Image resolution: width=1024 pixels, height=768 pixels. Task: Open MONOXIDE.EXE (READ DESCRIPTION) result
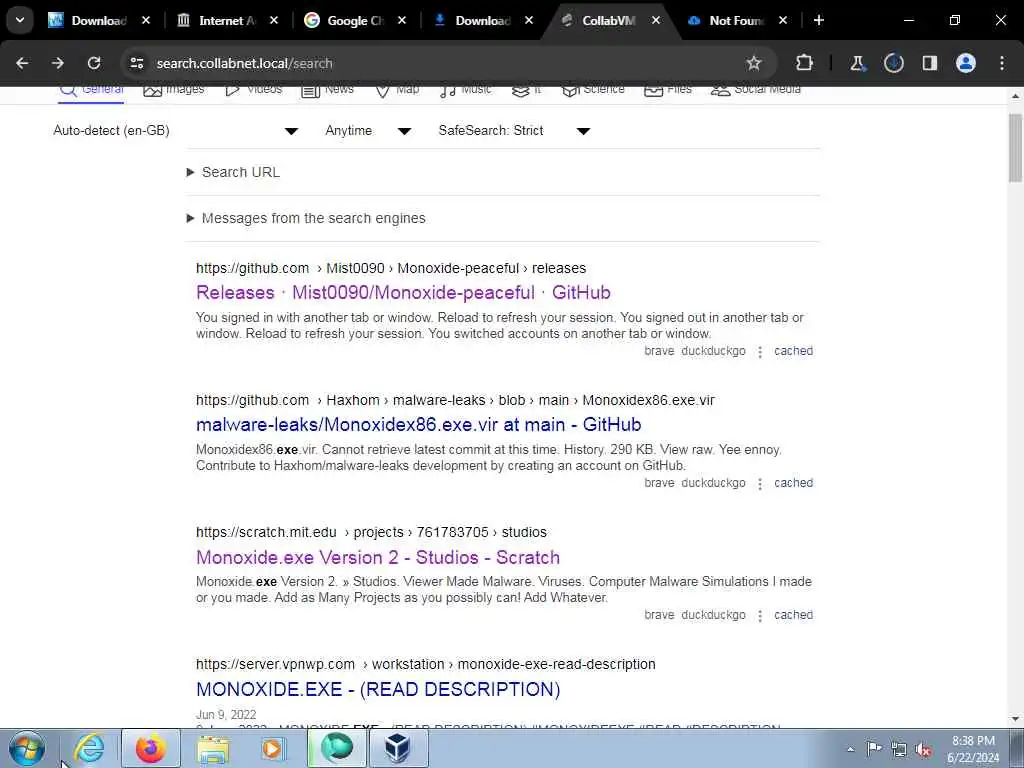[x=378, y=689]
